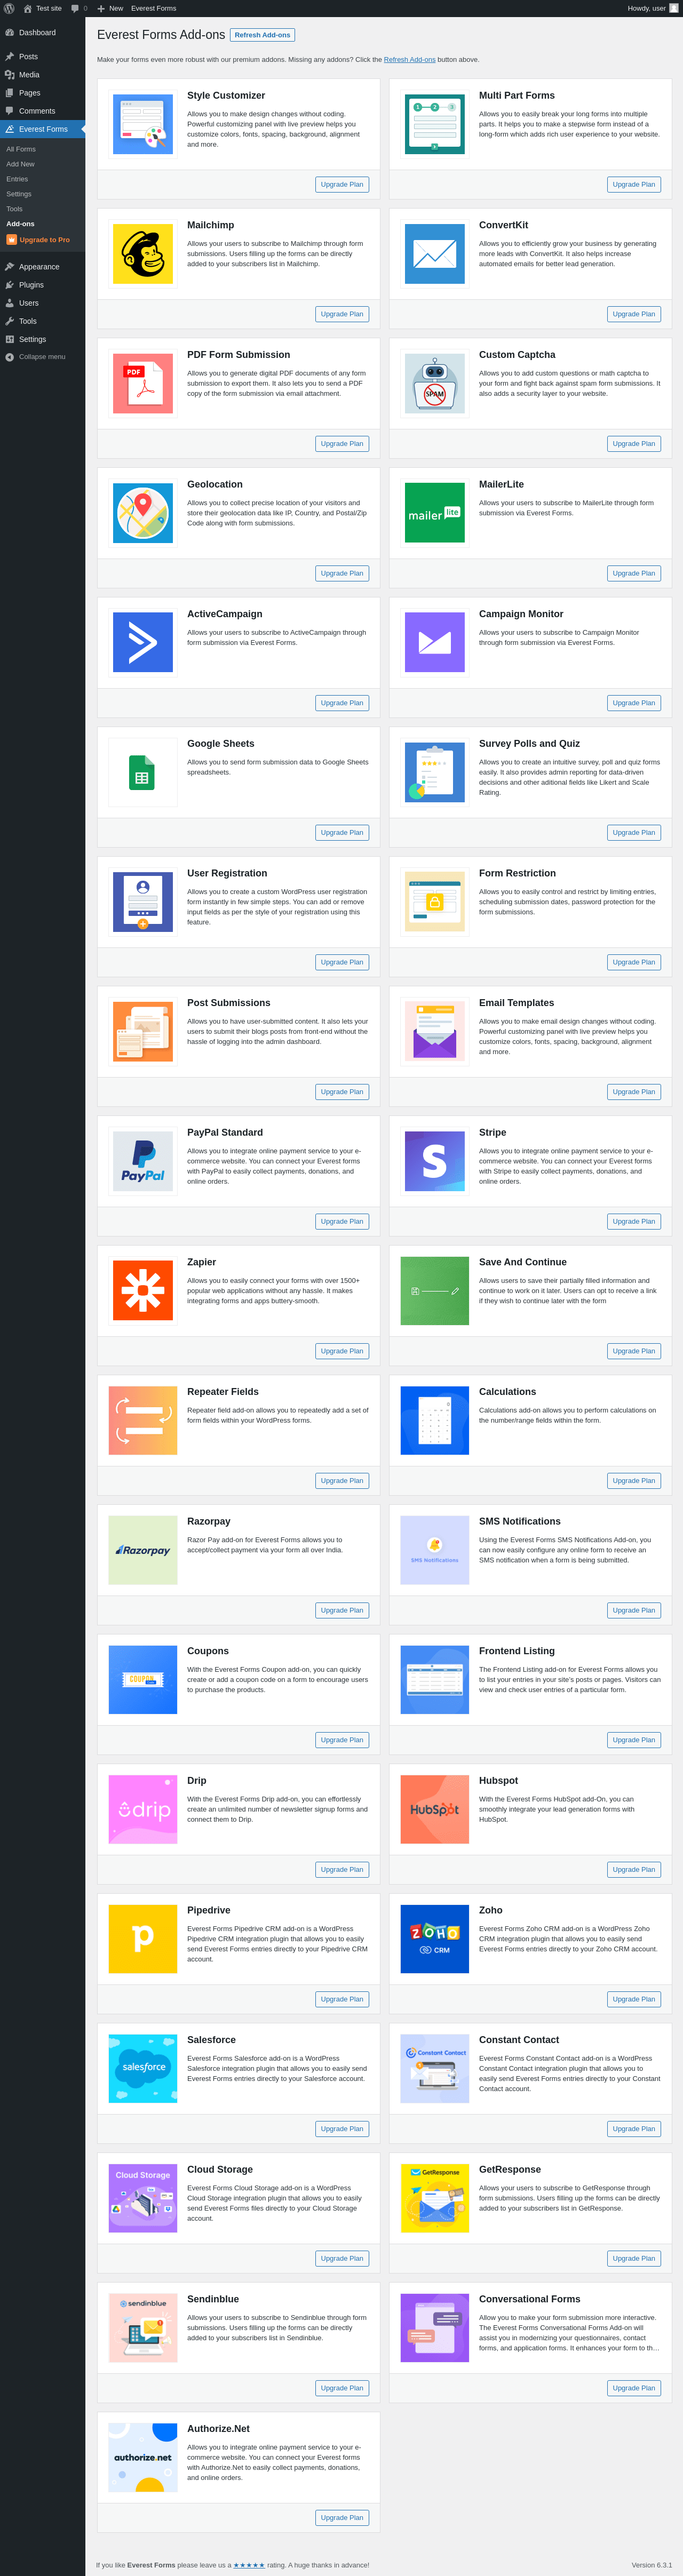Screen dimensions: 683x2576
Task: Click the Custom Captcha spam robot icon
Action: [x=435, y=383]
